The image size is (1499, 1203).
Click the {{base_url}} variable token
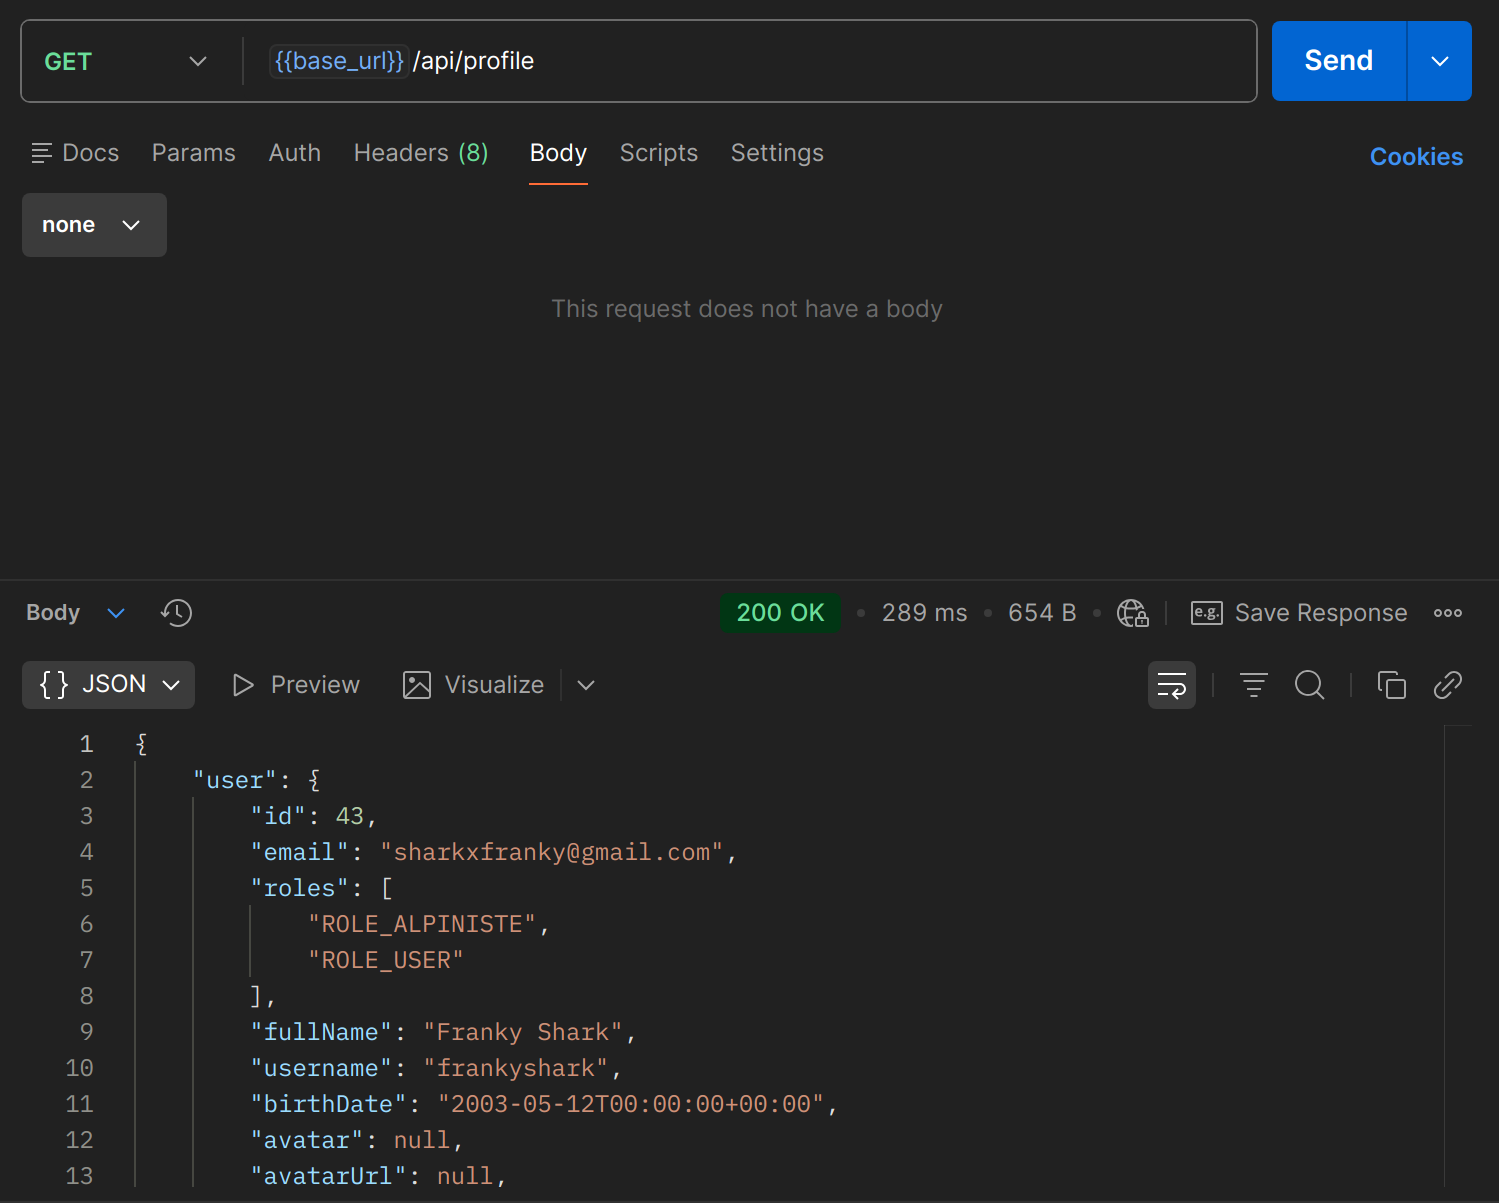339,61
